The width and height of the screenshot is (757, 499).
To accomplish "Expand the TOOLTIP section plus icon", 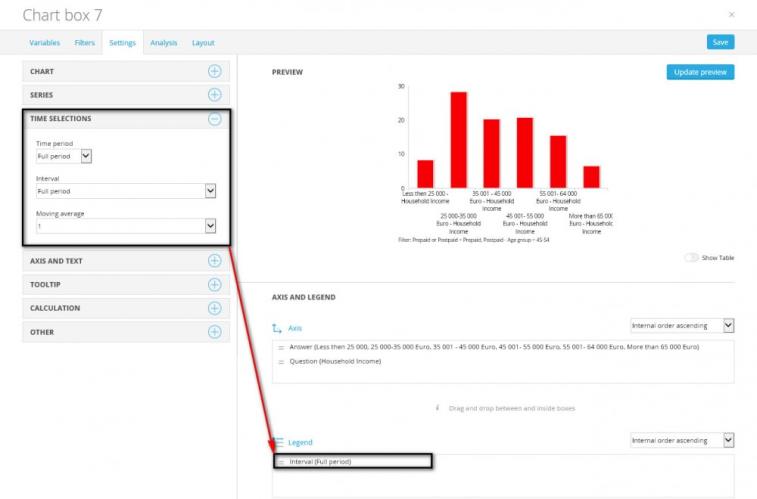I will point(215,284).
